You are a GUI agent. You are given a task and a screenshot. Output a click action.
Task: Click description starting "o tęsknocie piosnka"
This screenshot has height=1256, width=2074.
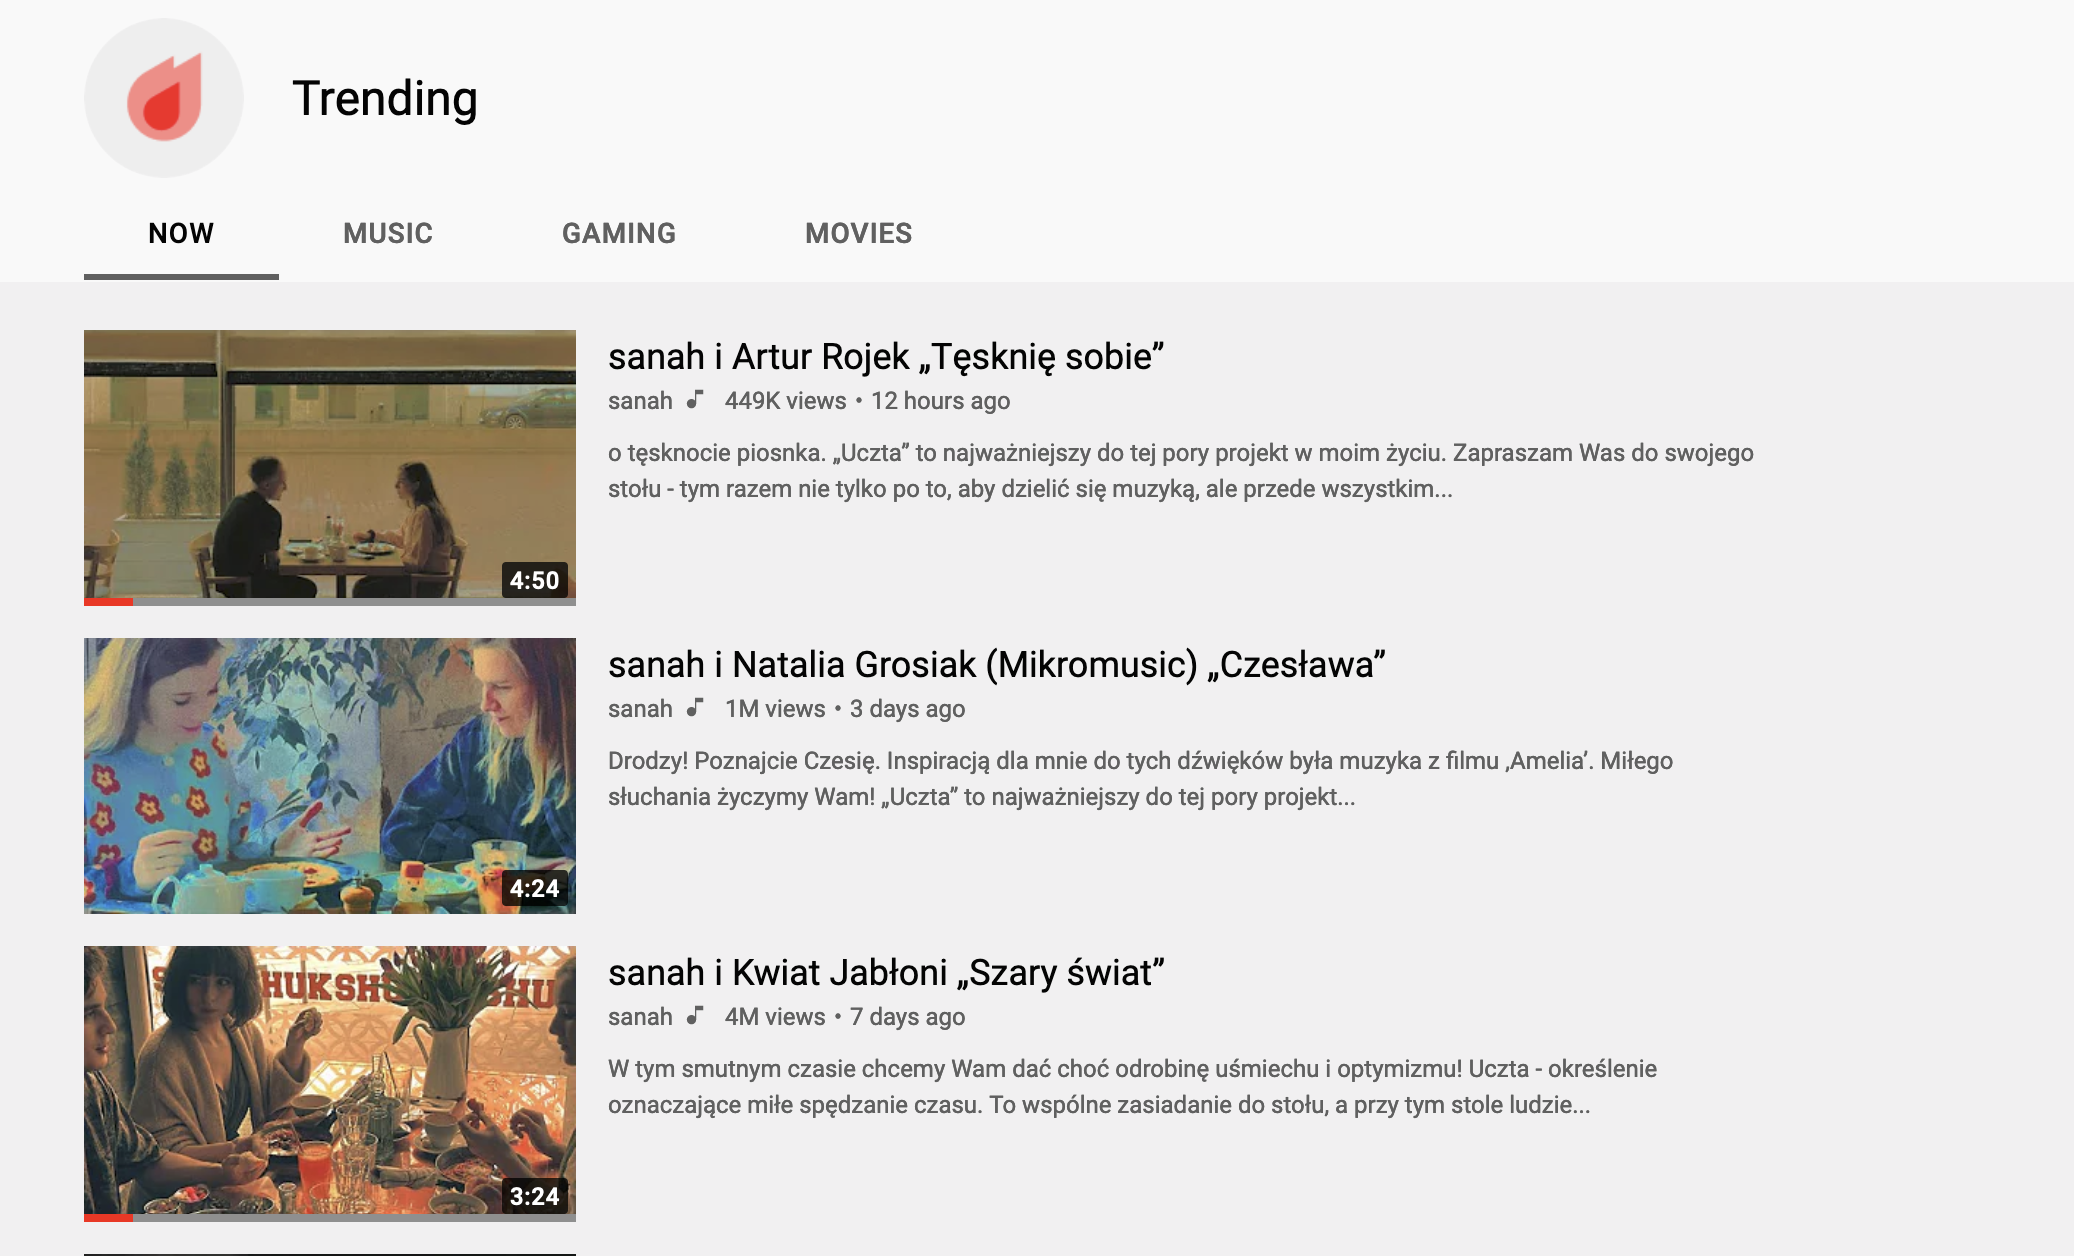click(1181, 471)
